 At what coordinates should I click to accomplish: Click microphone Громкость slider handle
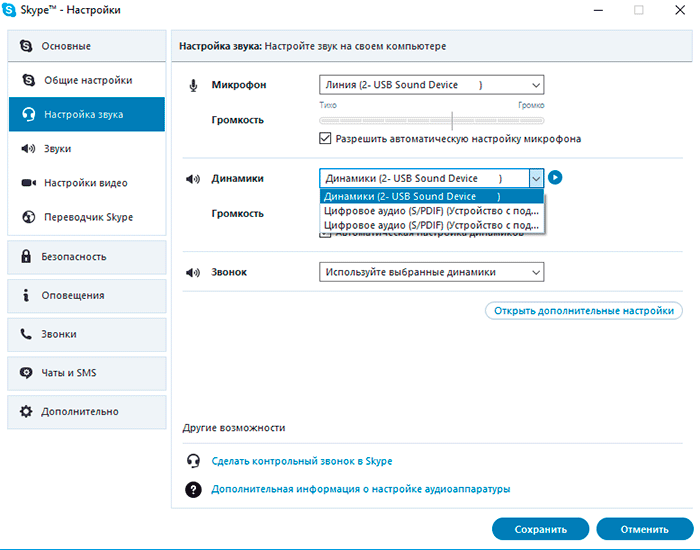click(x=452, y=120)
